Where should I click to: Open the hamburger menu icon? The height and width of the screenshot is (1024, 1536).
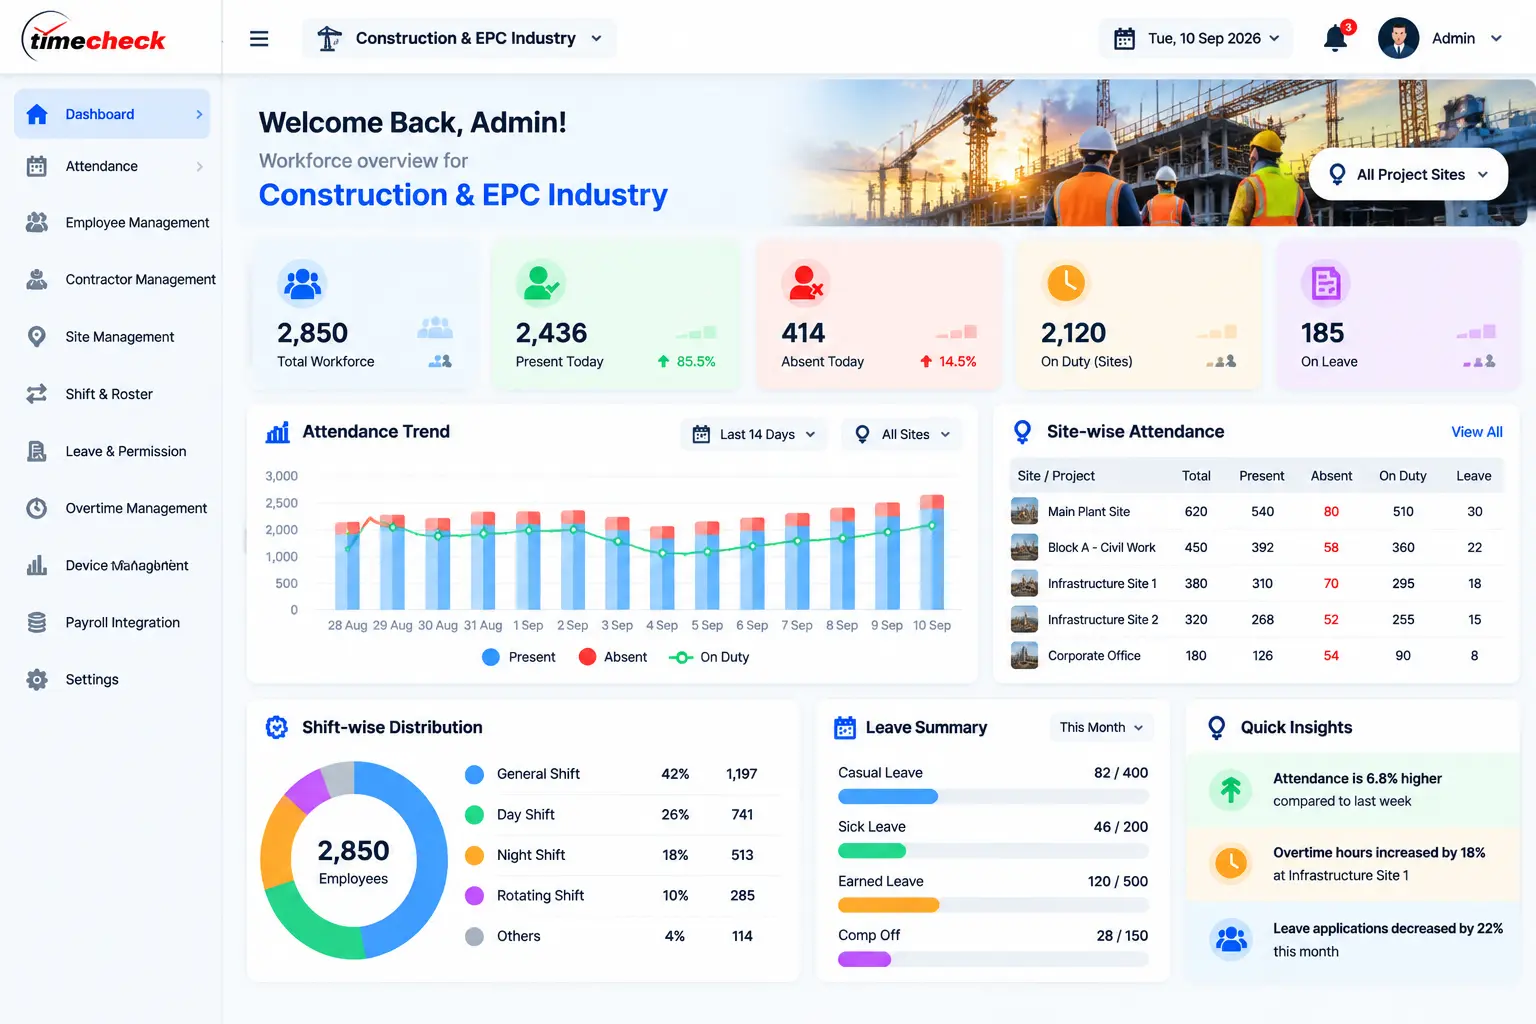click(x=259, y=39)
